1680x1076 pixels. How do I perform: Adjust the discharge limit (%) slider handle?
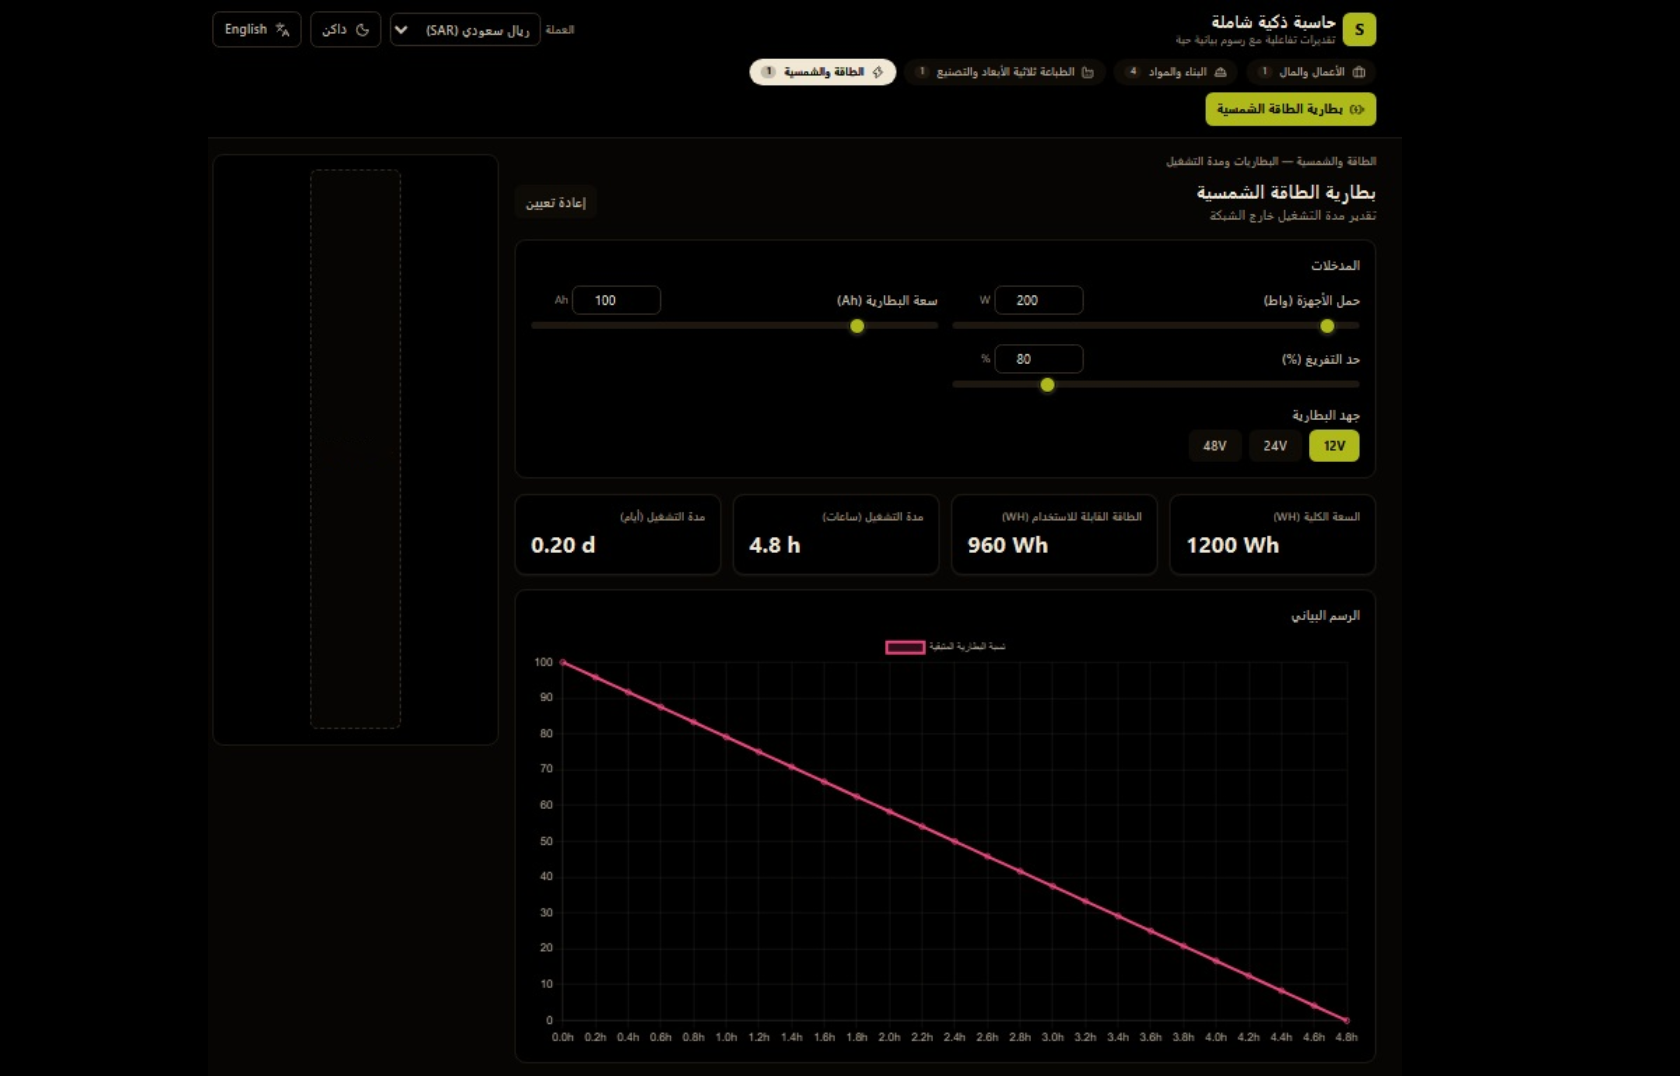(1047, 385)
